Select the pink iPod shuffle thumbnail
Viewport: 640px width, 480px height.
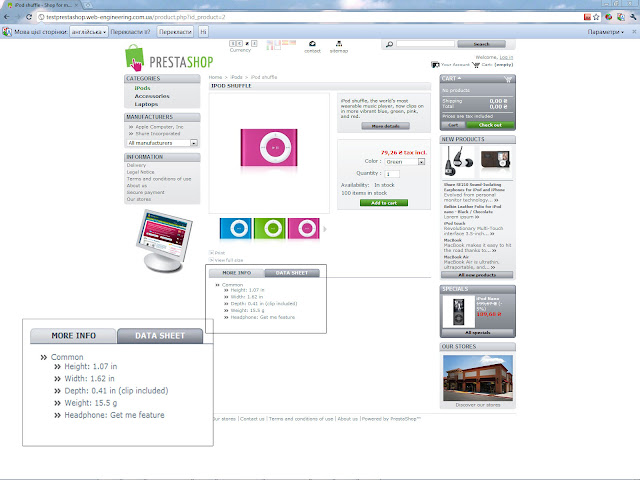(304, 229)
